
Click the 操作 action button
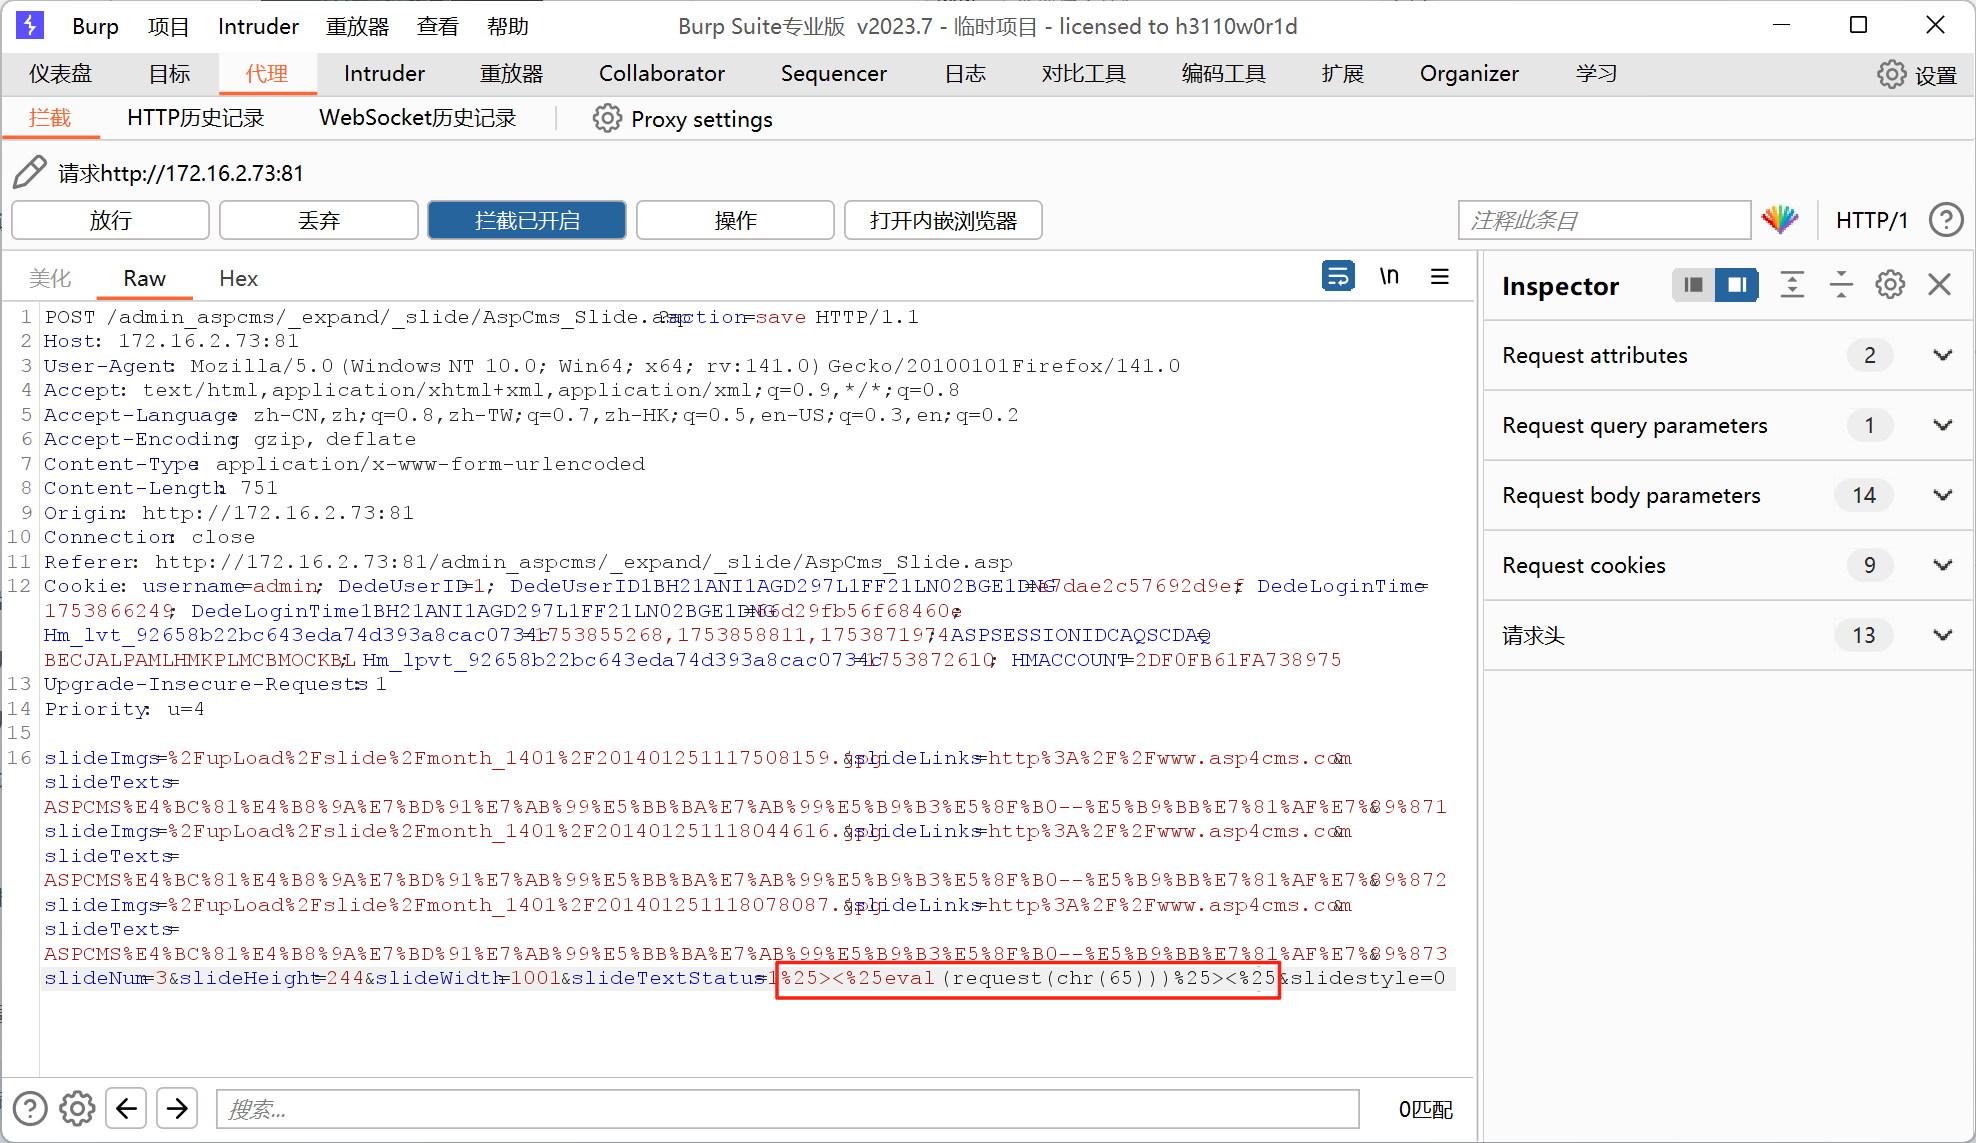(735, 220)
